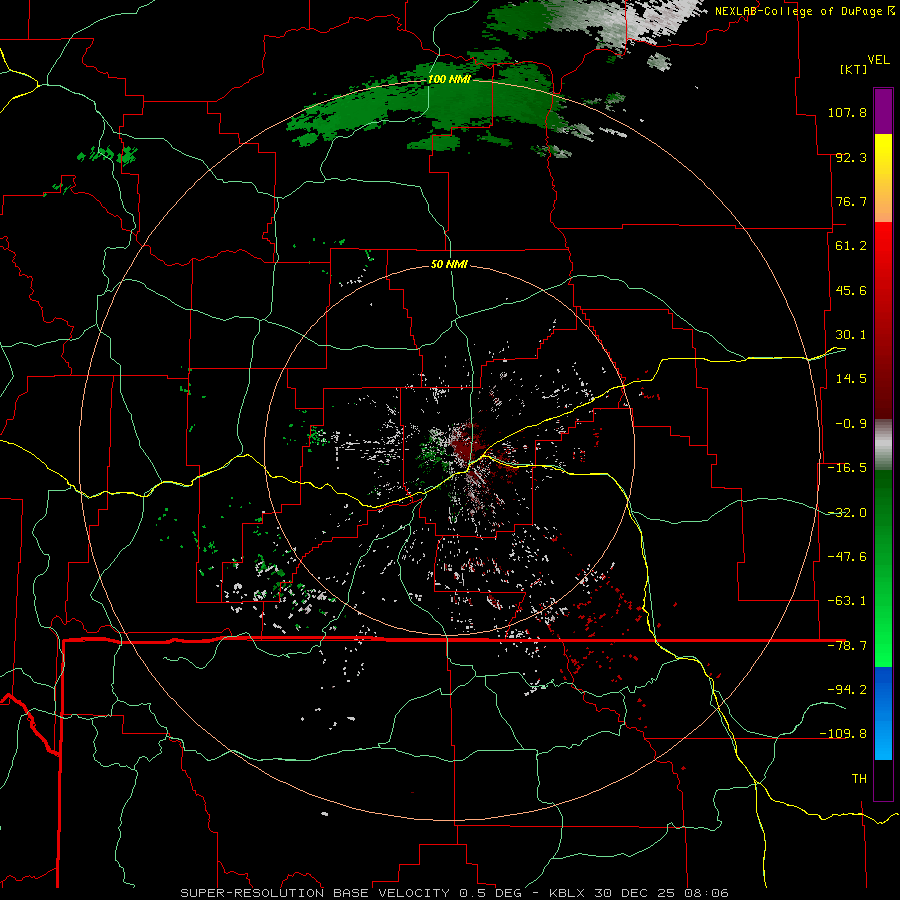Click the -32.0 velocity scale value
900x900 pixels.
pyautogui.click(x=847, y=513)
